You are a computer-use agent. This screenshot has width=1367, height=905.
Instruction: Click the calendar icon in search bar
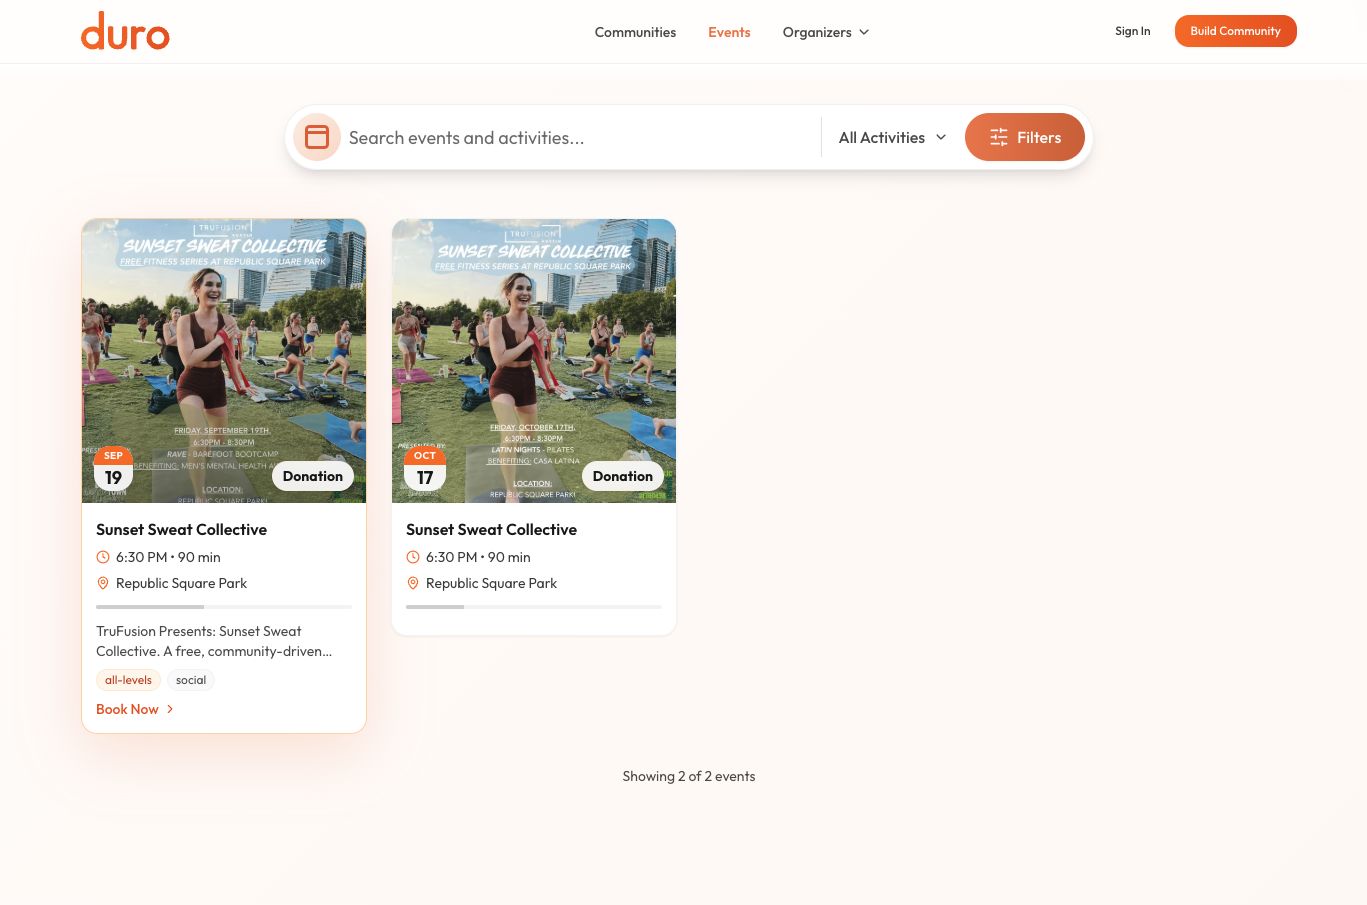[317, 137]
